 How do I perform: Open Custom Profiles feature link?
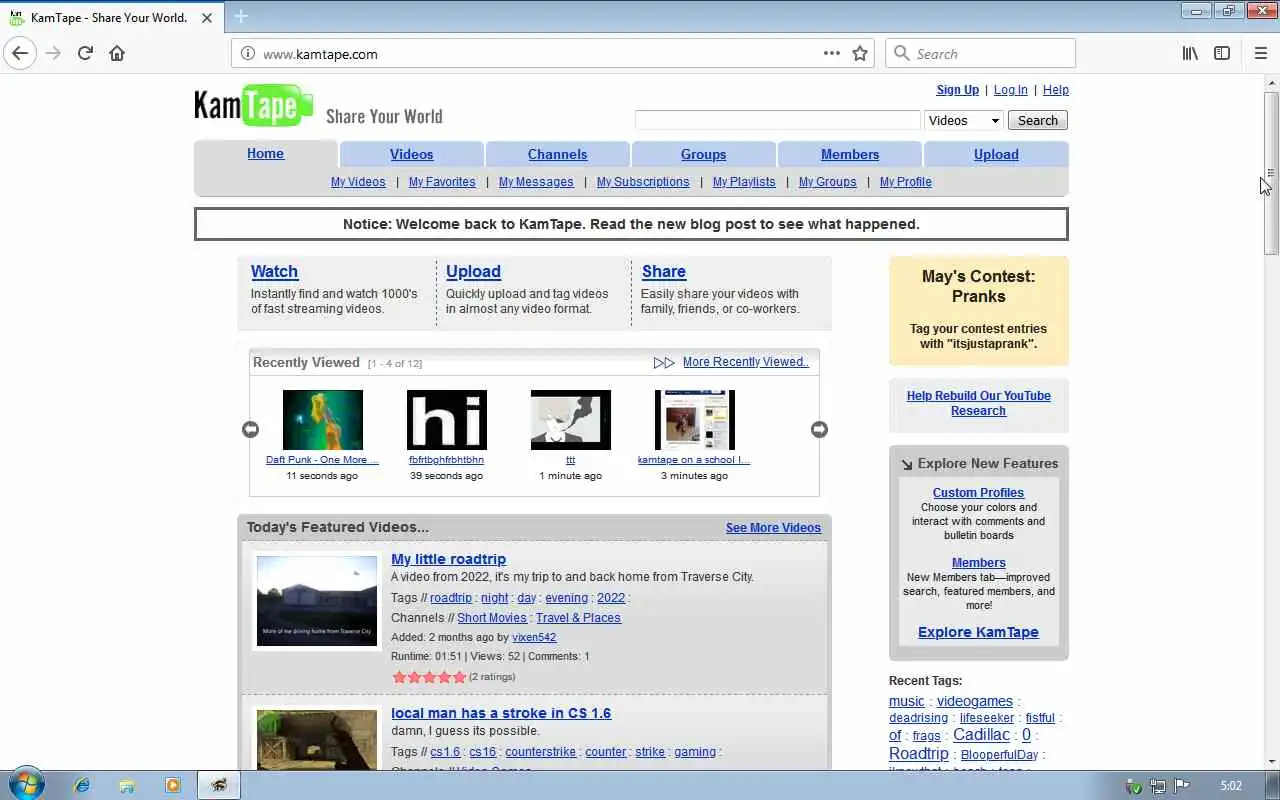[978, 493]
